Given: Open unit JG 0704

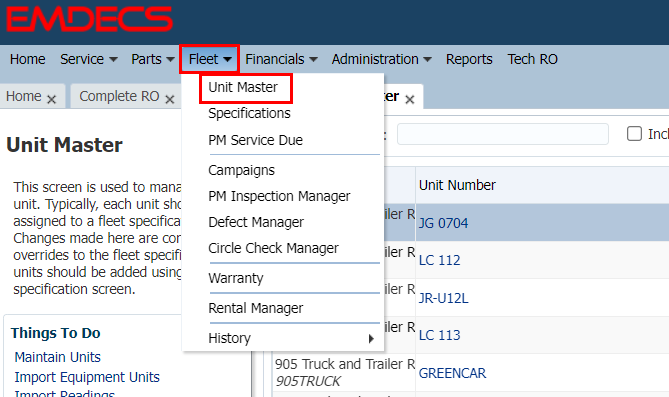Looking at the screenshot, I should (443, 223).
